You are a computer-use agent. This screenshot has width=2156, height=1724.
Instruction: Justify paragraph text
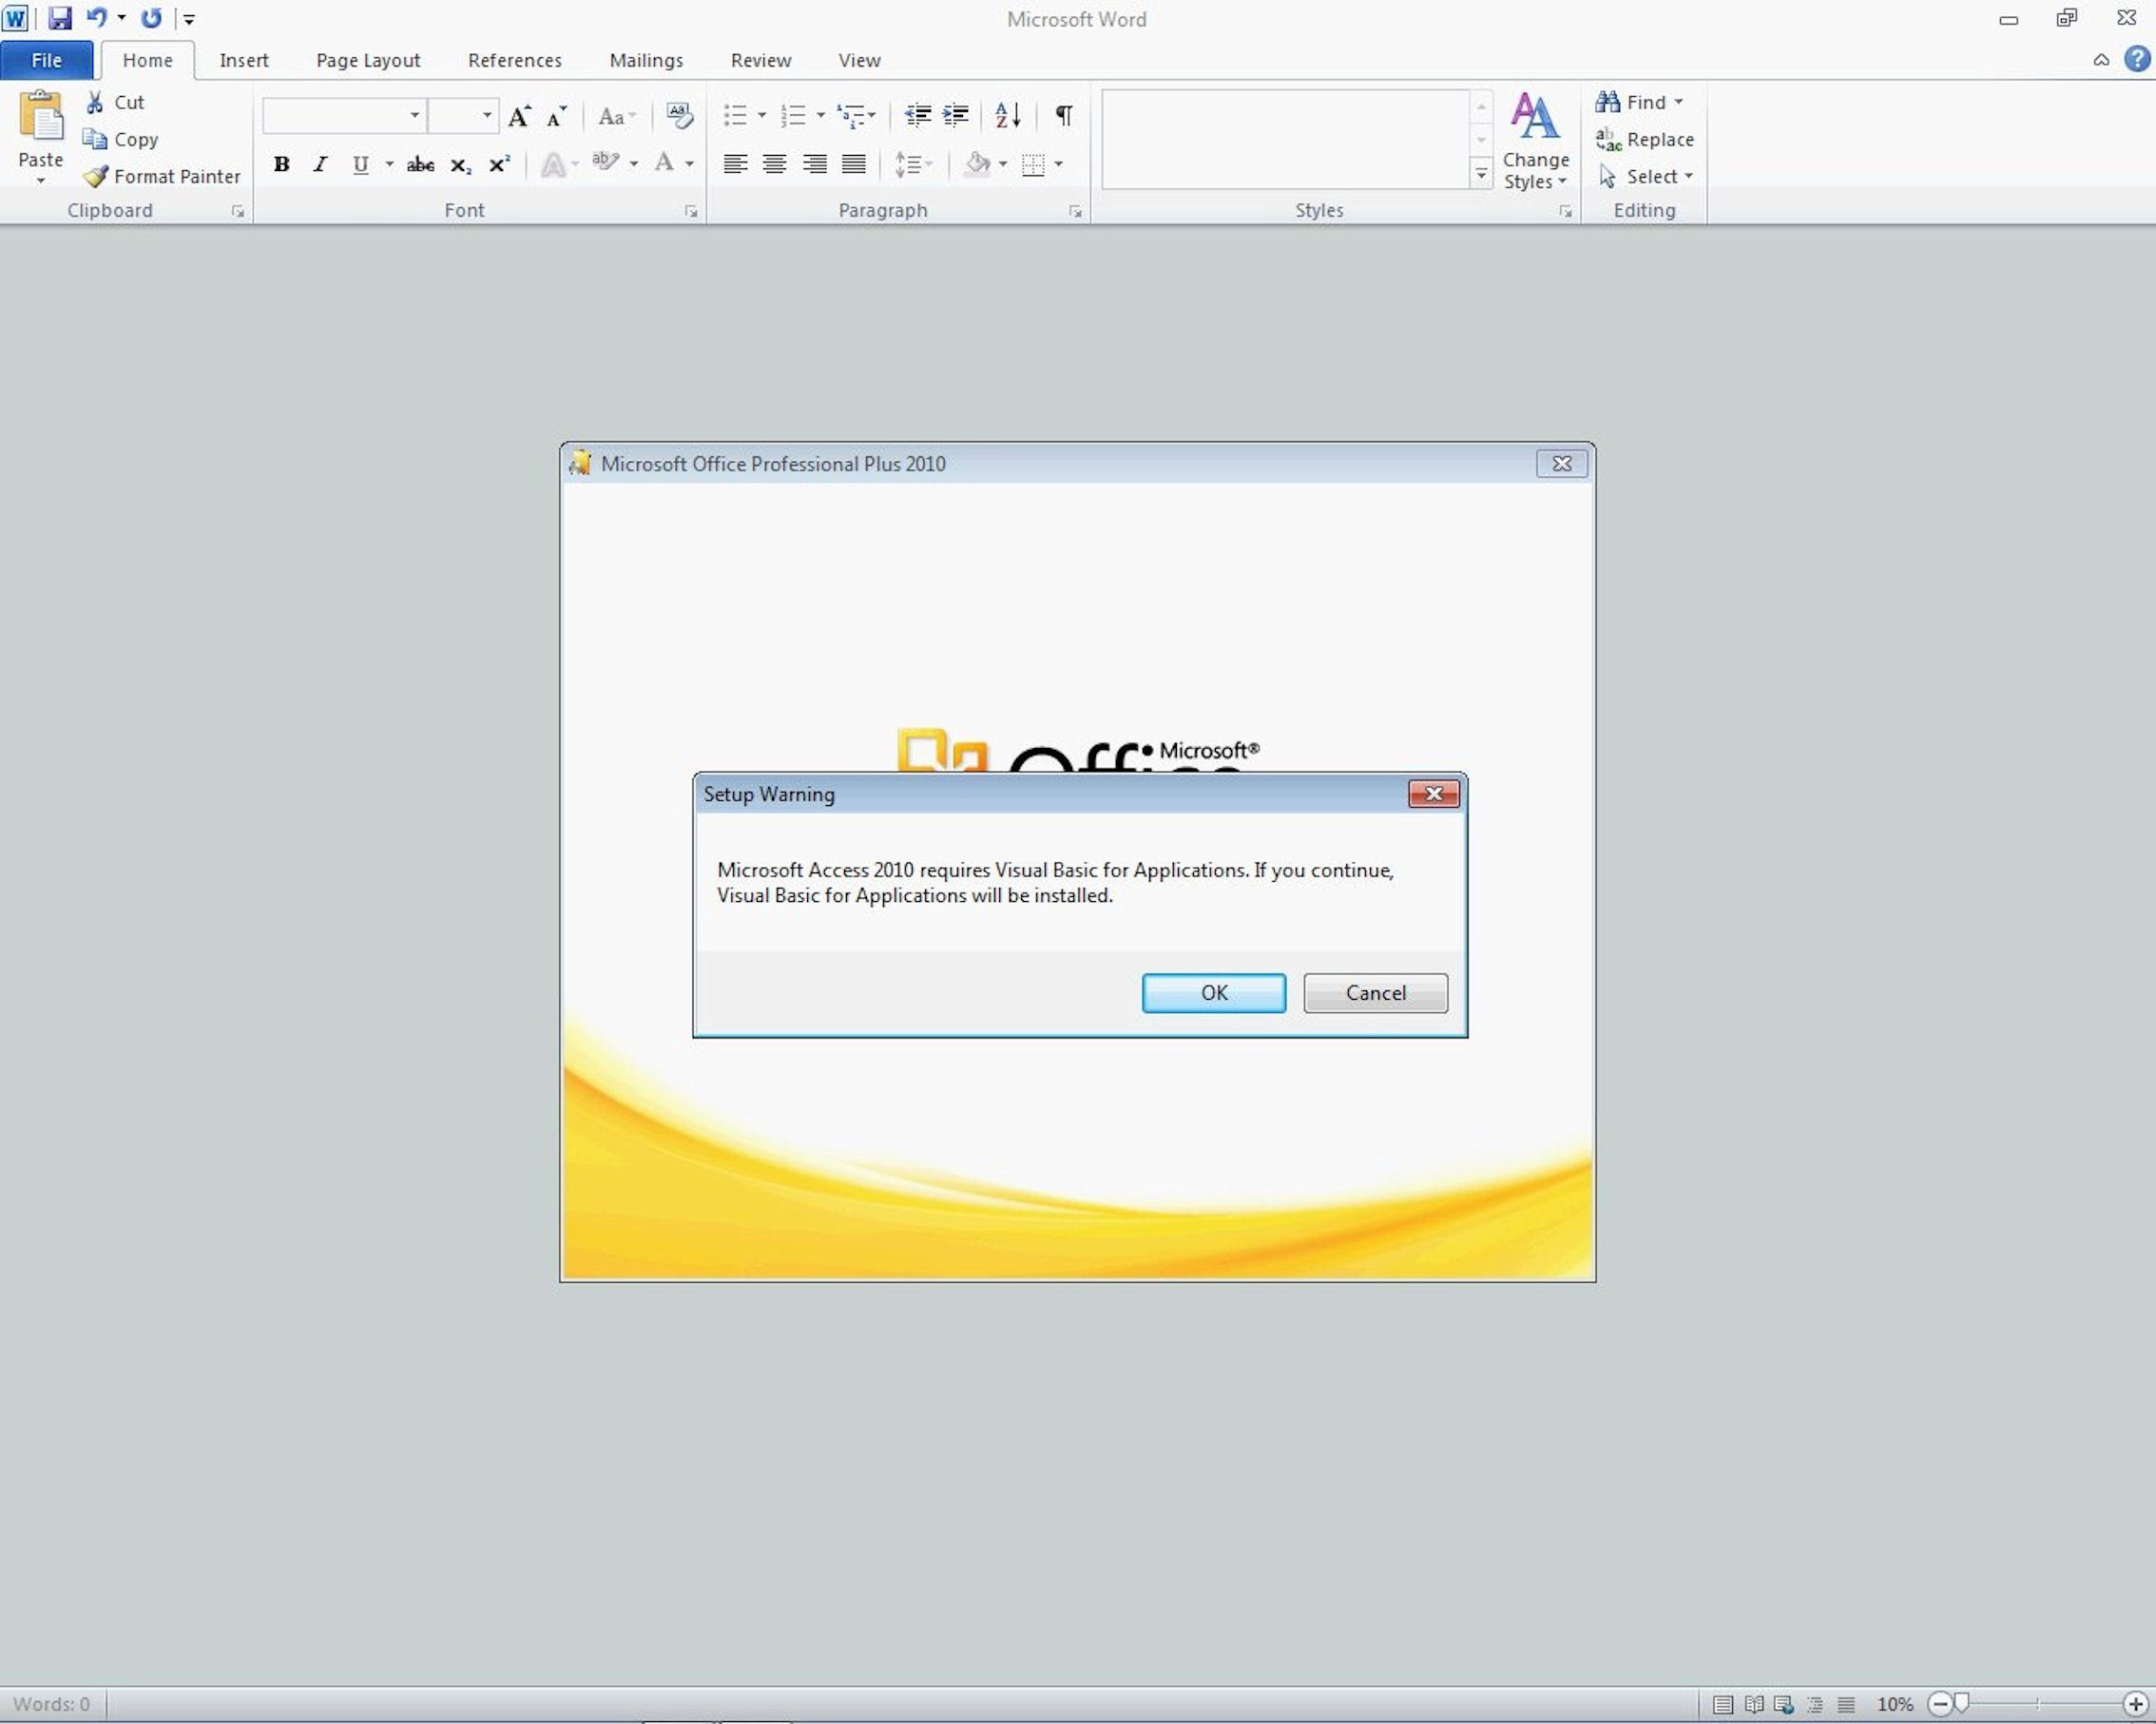click(x=853, y=164)
